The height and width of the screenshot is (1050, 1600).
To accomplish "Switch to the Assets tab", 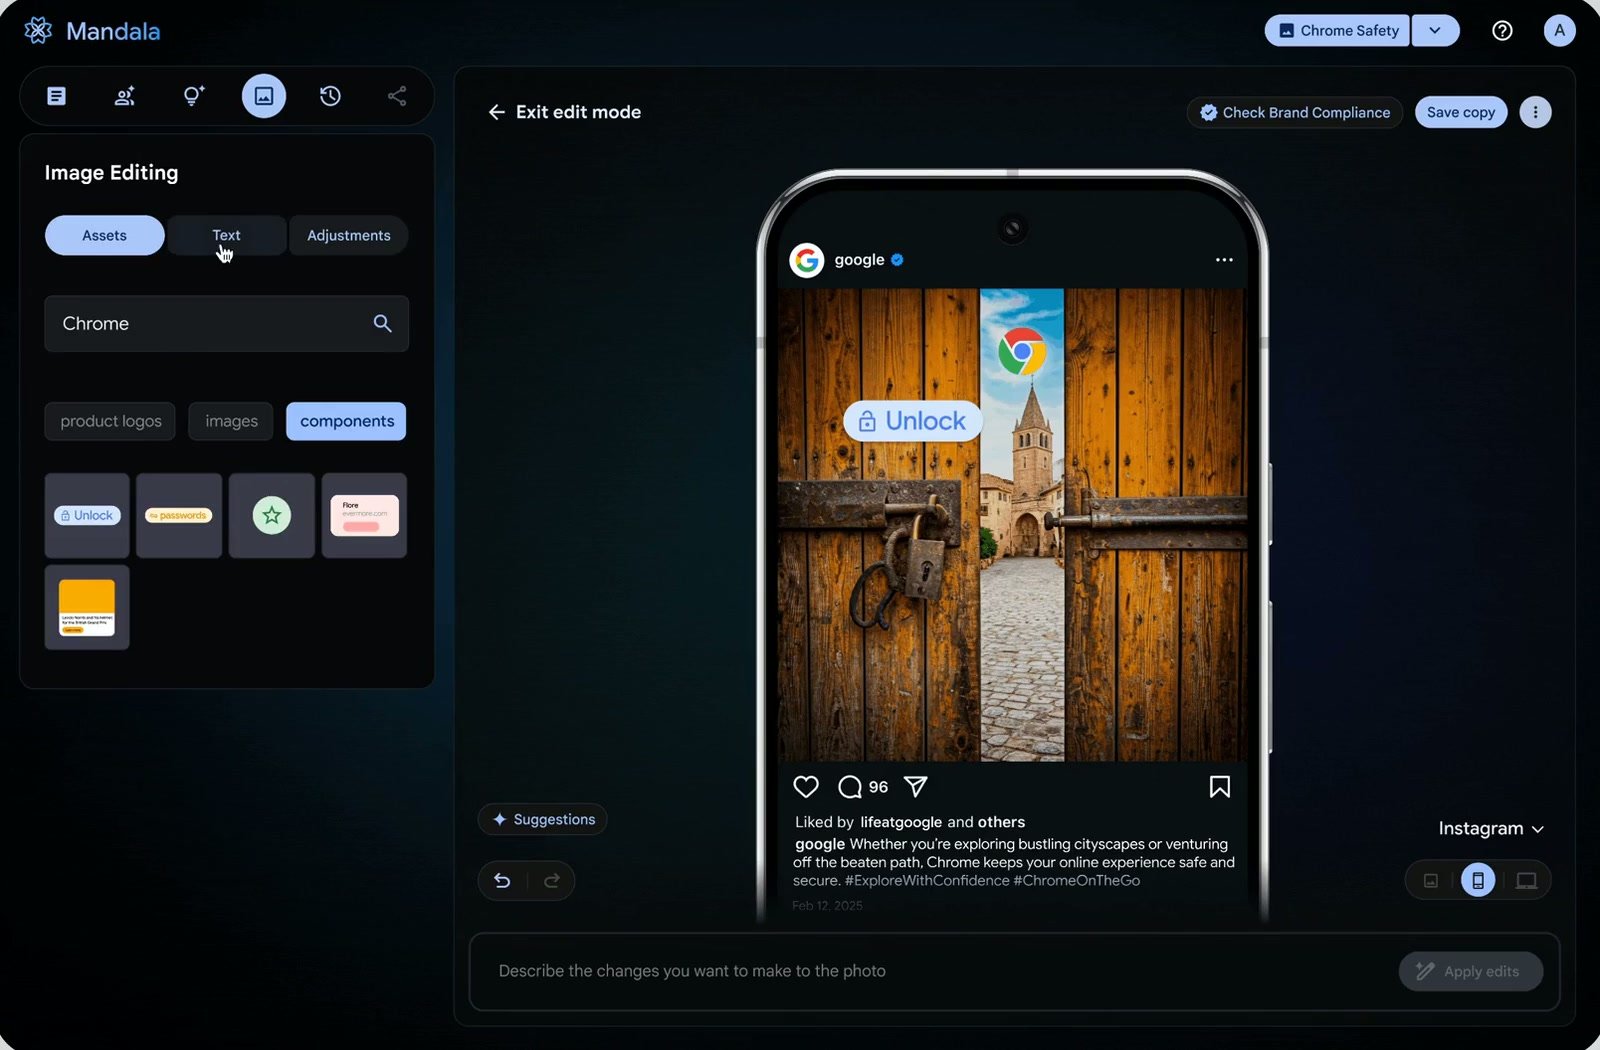I will (x=105, y=236).
